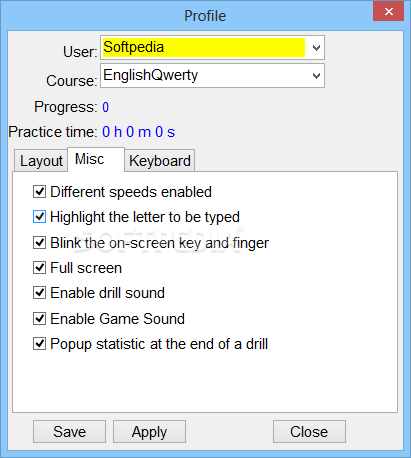Uncheck Highlight the letter to be typed

(x=39, y=217)
